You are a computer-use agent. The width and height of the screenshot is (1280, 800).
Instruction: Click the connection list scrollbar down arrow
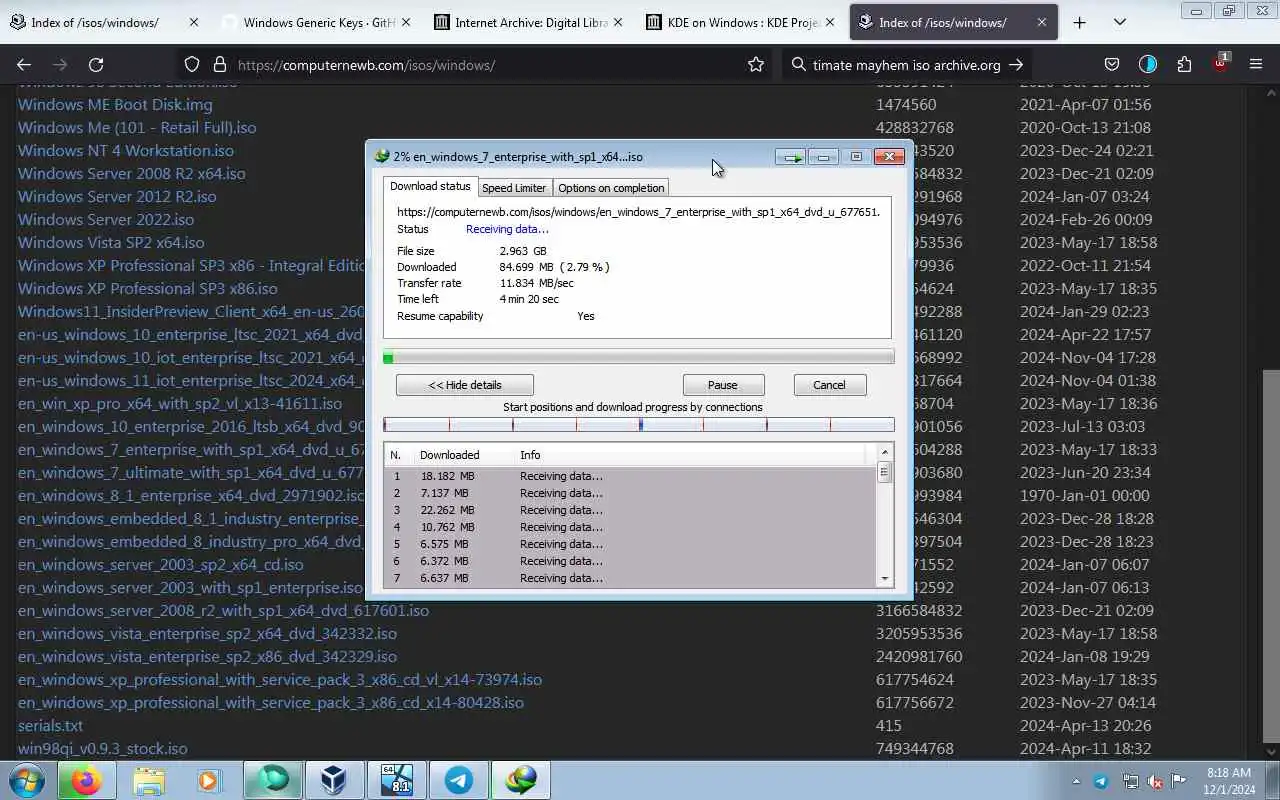pos(884,579)
